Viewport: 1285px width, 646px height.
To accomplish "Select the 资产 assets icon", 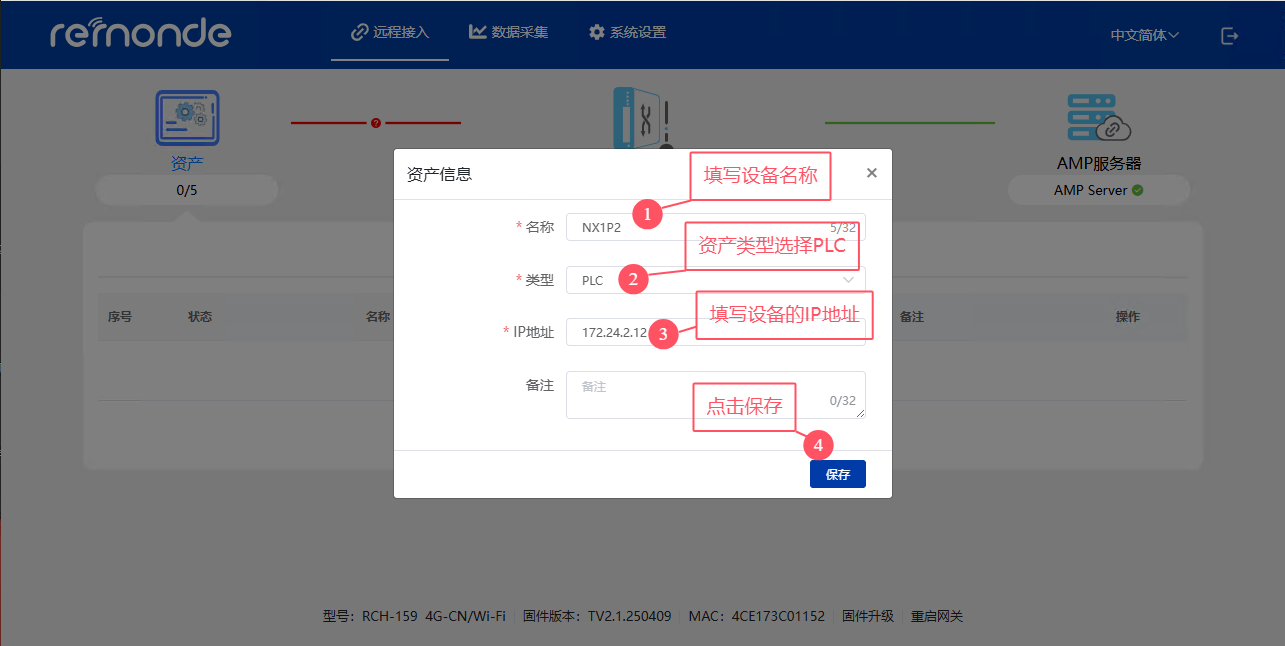I will (x=187, y=118).
